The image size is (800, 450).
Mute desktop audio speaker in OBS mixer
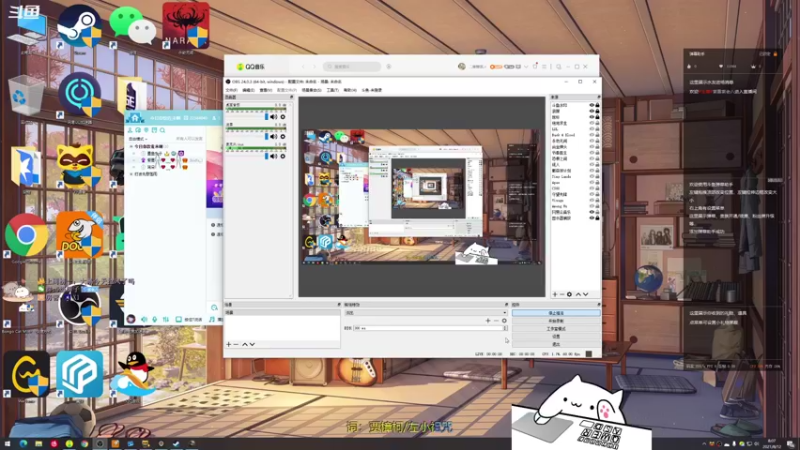(x=274, y=117)
